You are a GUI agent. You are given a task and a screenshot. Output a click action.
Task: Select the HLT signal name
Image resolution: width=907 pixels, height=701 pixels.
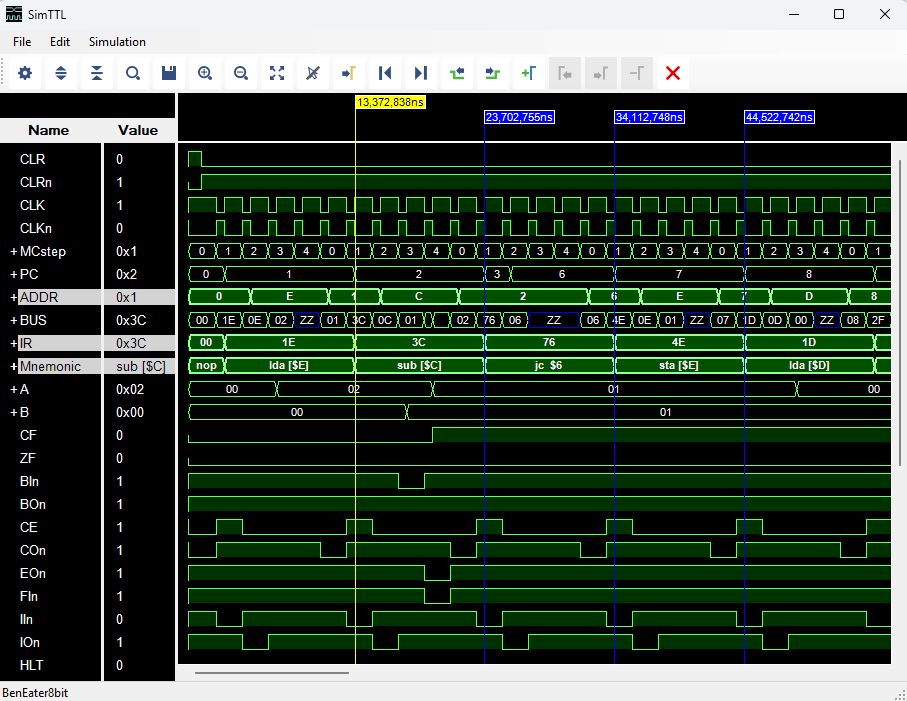coord(32,665)
